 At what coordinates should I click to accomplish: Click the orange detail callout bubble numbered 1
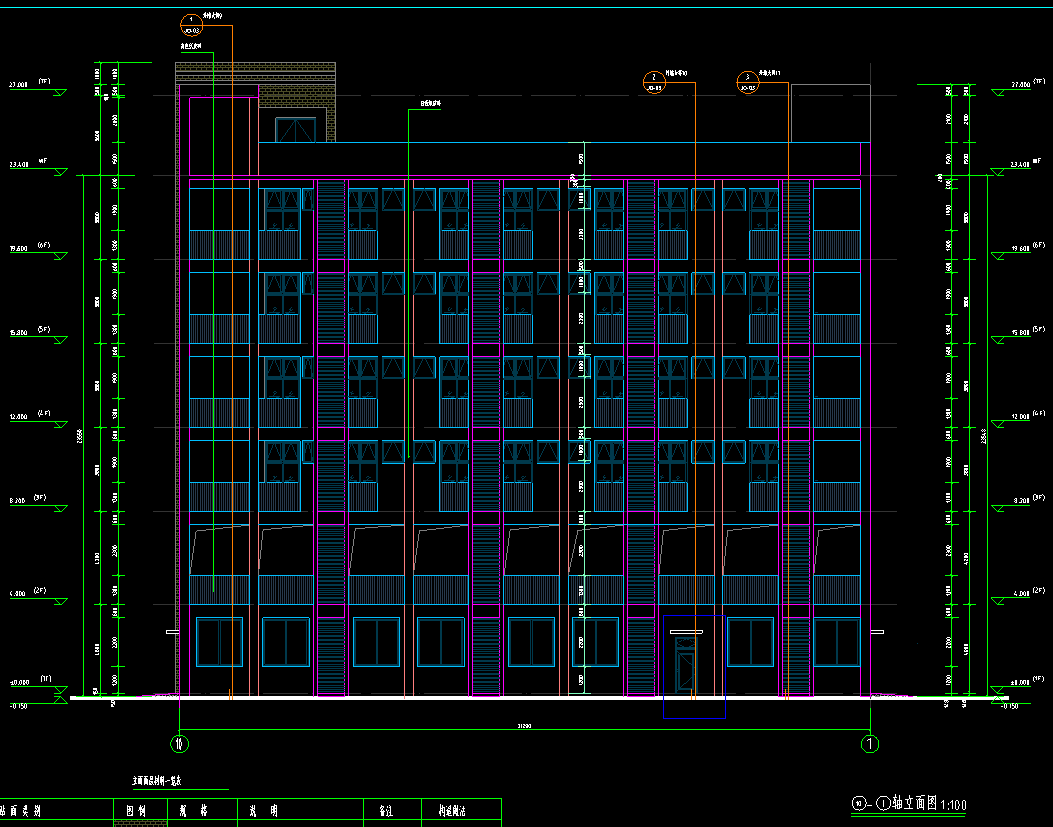(191, 24)
